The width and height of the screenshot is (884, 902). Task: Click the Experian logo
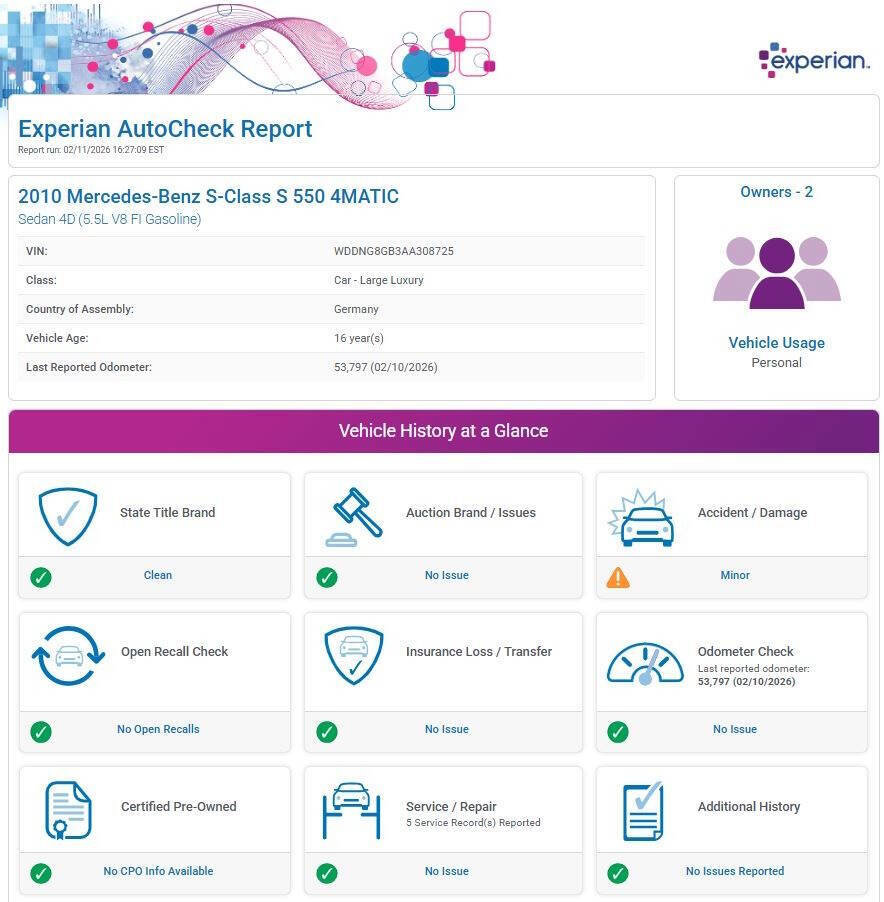coord(813,60)
